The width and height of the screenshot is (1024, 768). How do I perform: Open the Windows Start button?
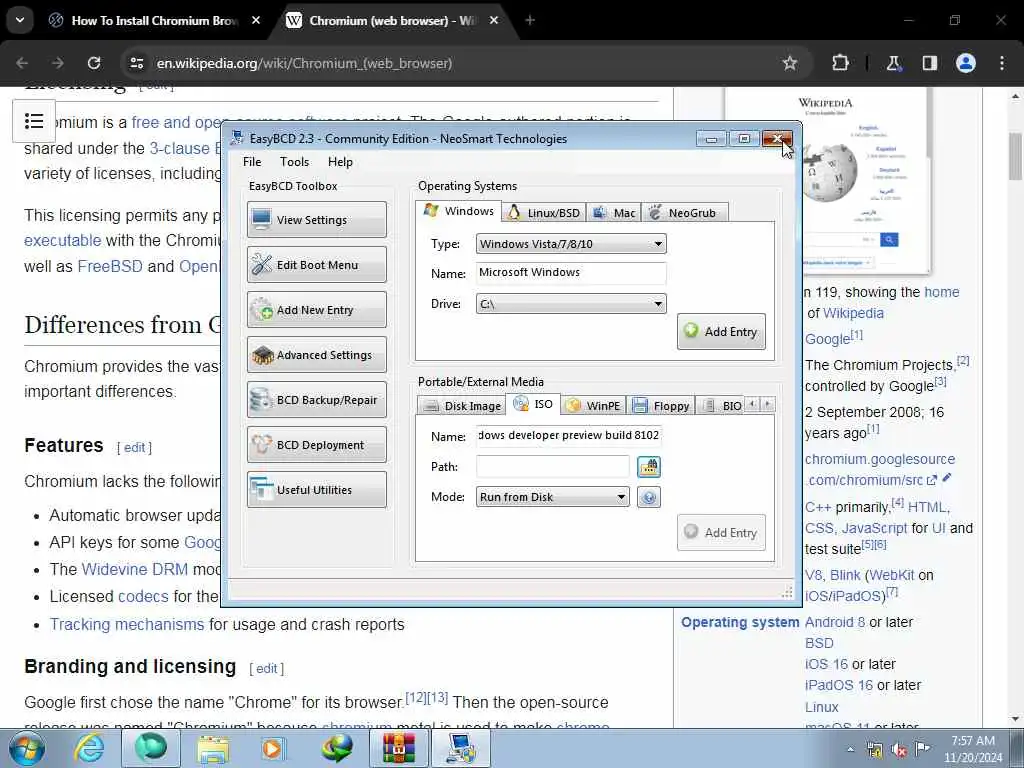[27, 748]
